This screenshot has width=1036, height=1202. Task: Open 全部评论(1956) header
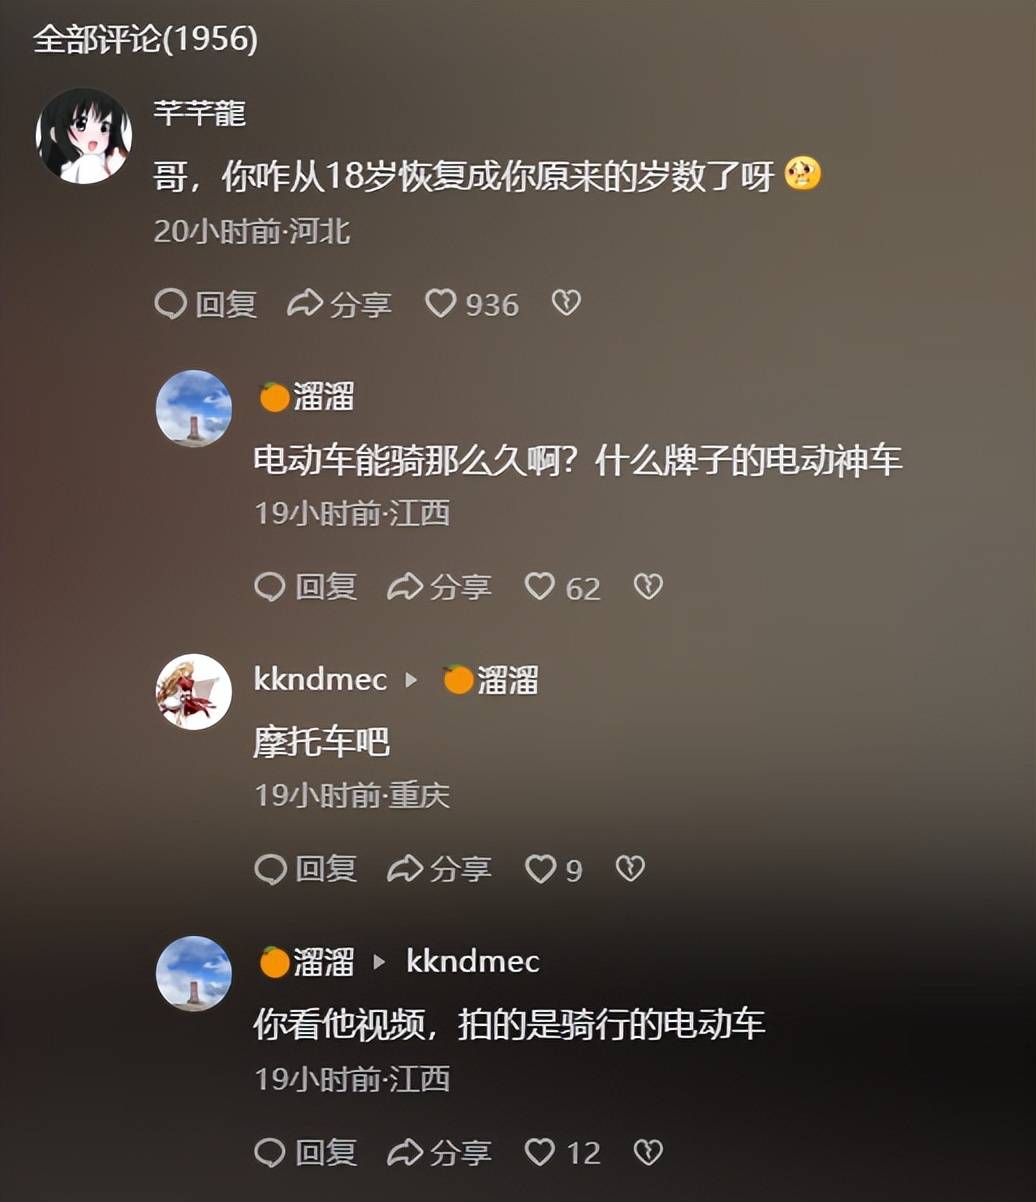tap(145, 39)
